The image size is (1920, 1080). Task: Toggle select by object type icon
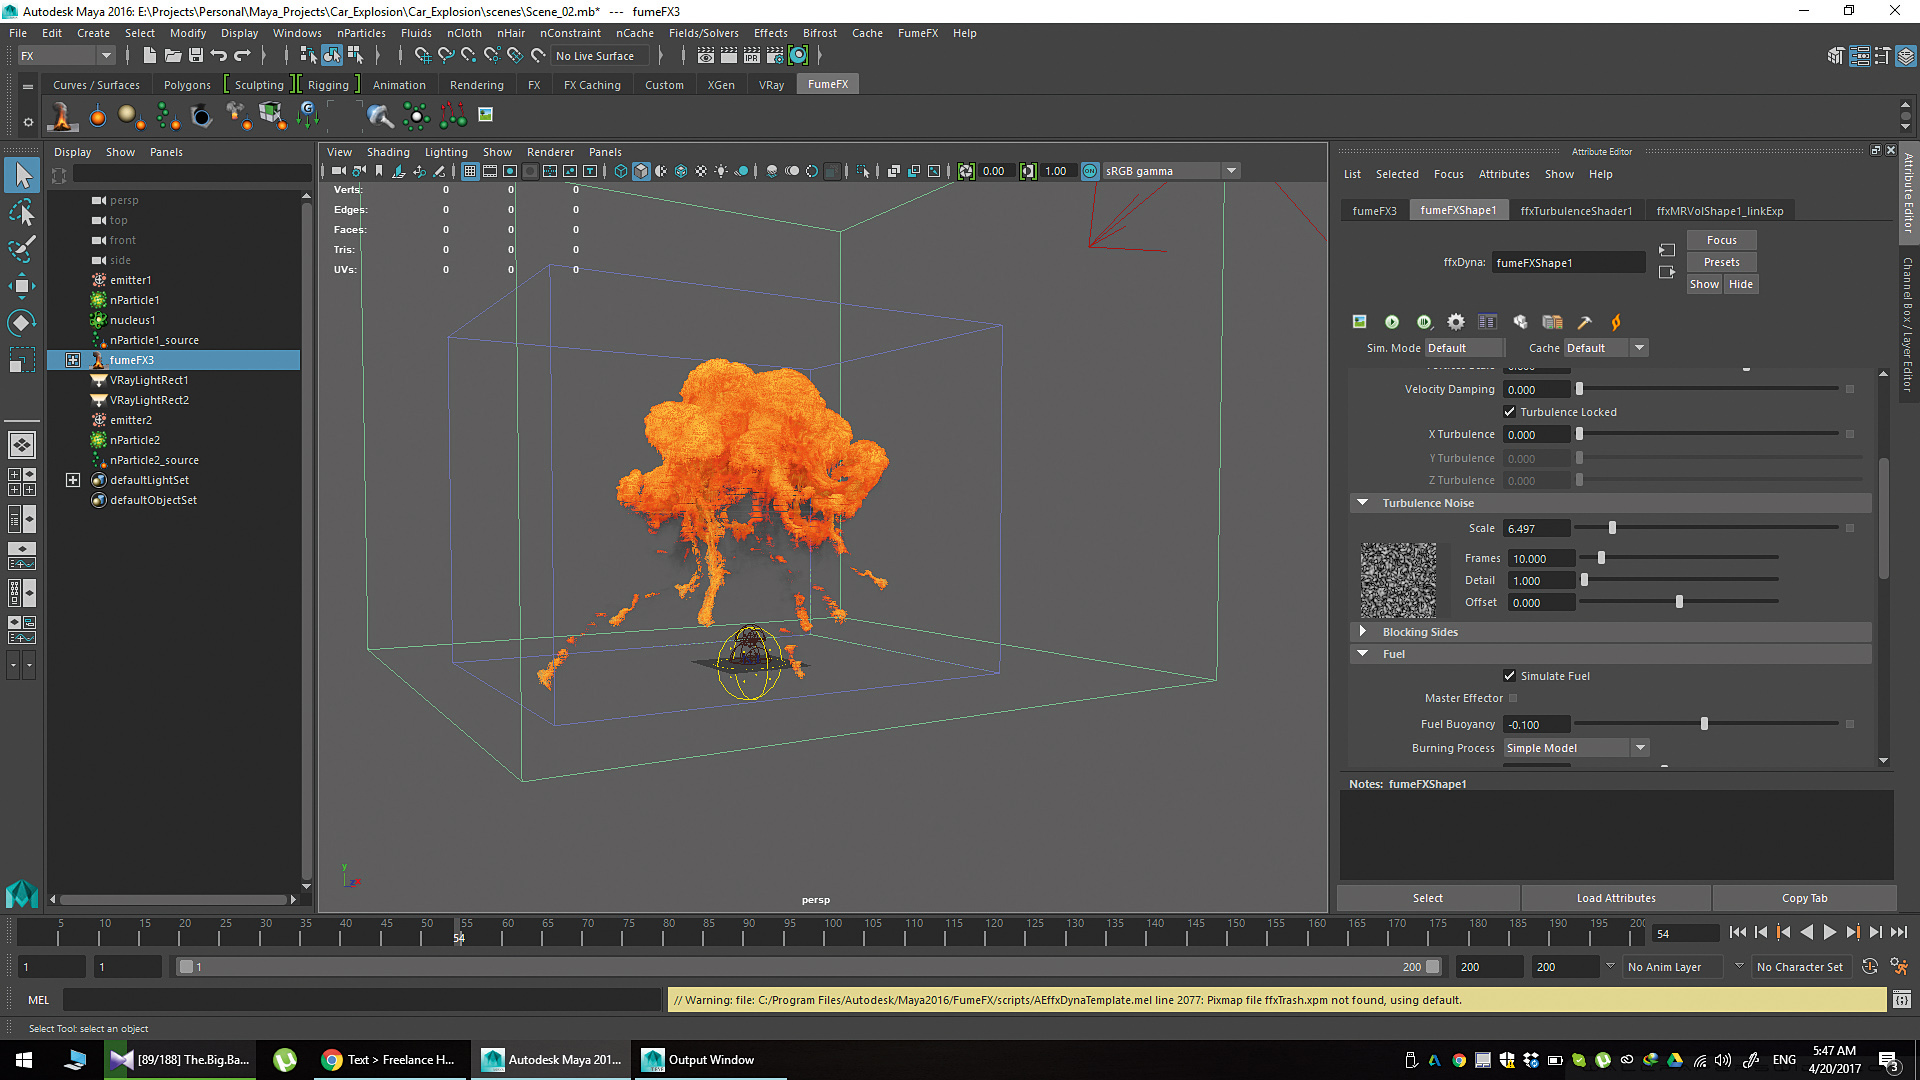332,56
